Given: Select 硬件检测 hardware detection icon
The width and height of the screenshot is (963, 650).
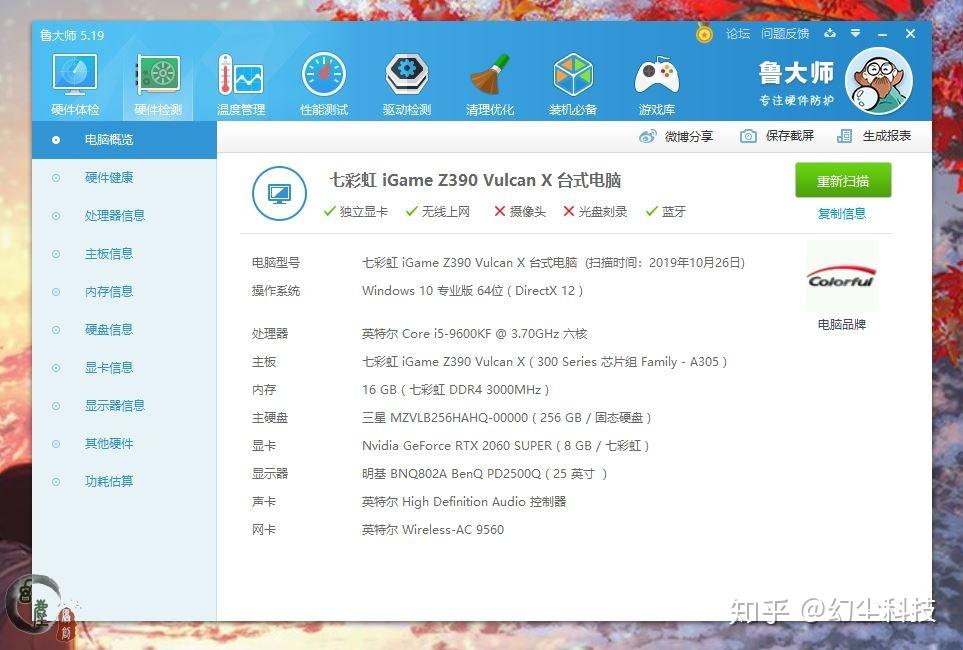Looking at the screenshot, I should pyautogui.click(x=158, y=85).
